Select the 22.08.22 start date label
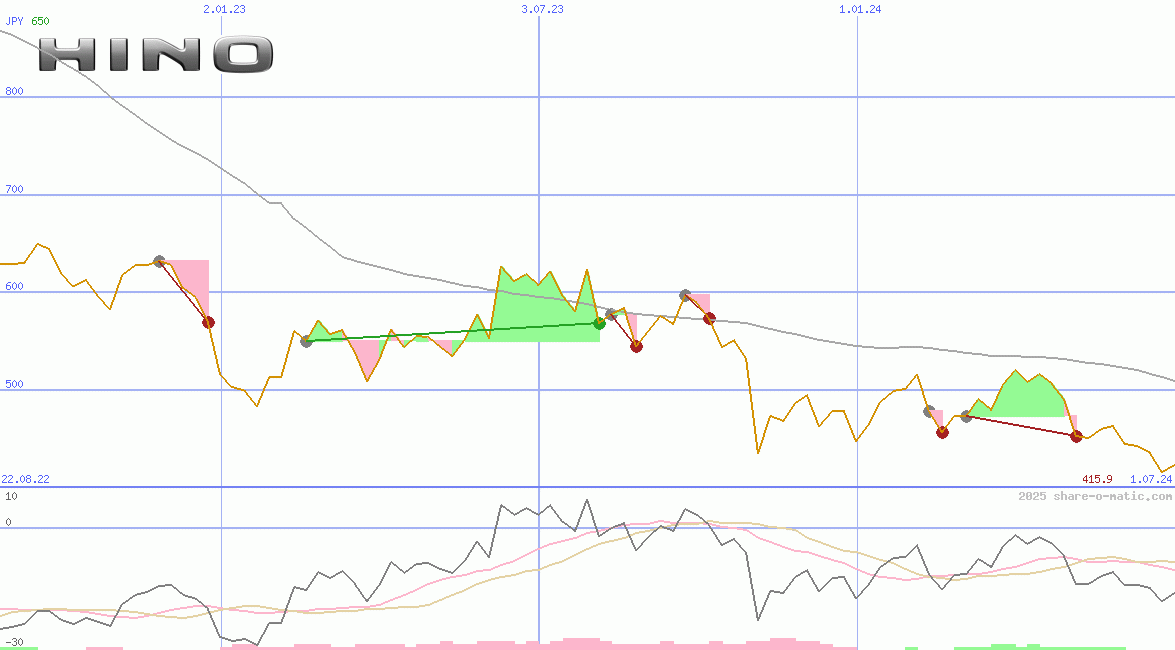The height and width of the screenshot is (650, 1175). pyautogui.click(x=25, y=479)
